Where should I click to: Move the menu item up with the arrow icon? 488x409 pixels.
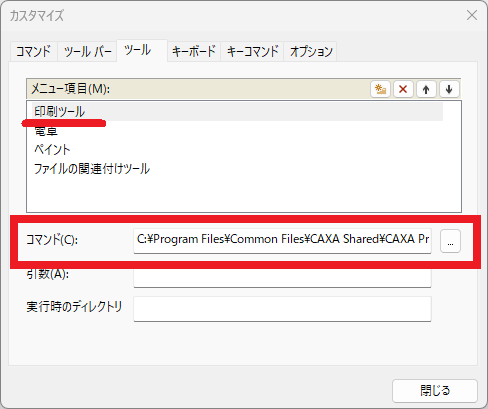tap(426, 89)
